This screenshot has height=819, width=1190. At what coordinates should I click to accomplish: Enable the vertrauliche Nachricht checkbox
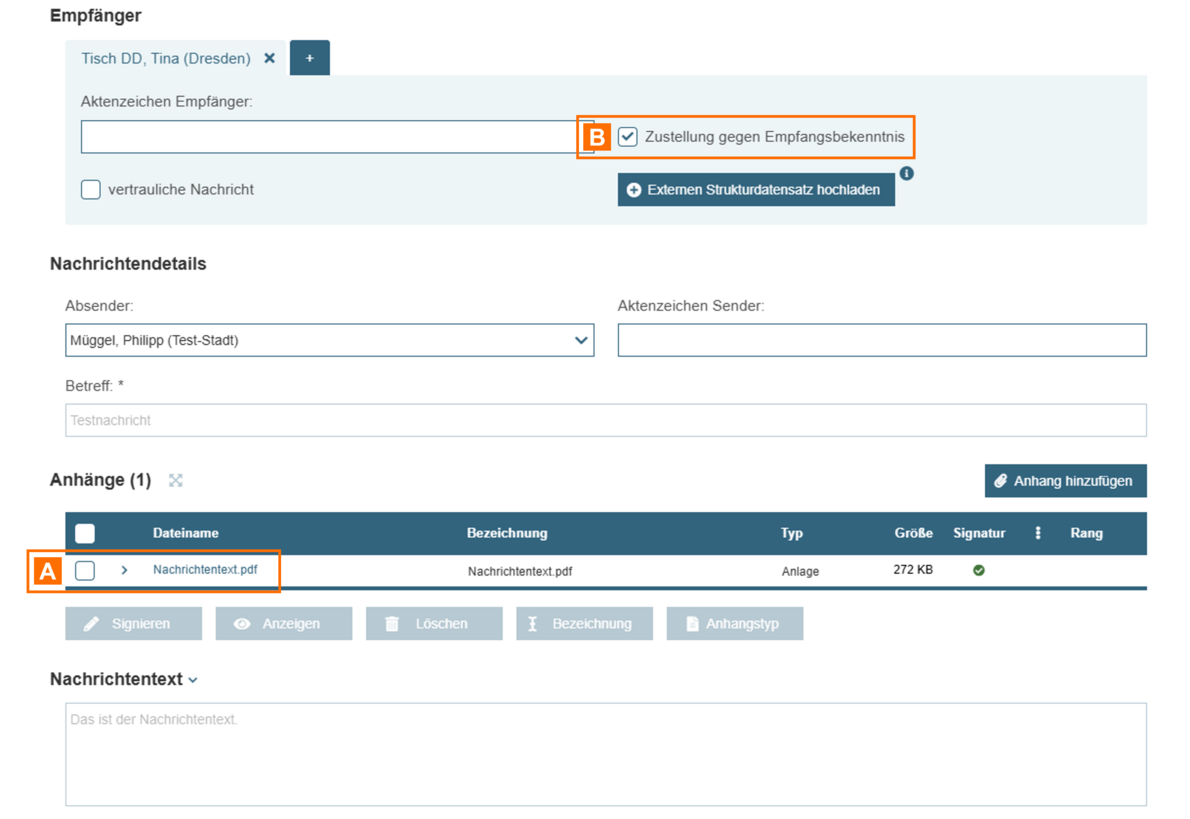(x=91, y=189)
